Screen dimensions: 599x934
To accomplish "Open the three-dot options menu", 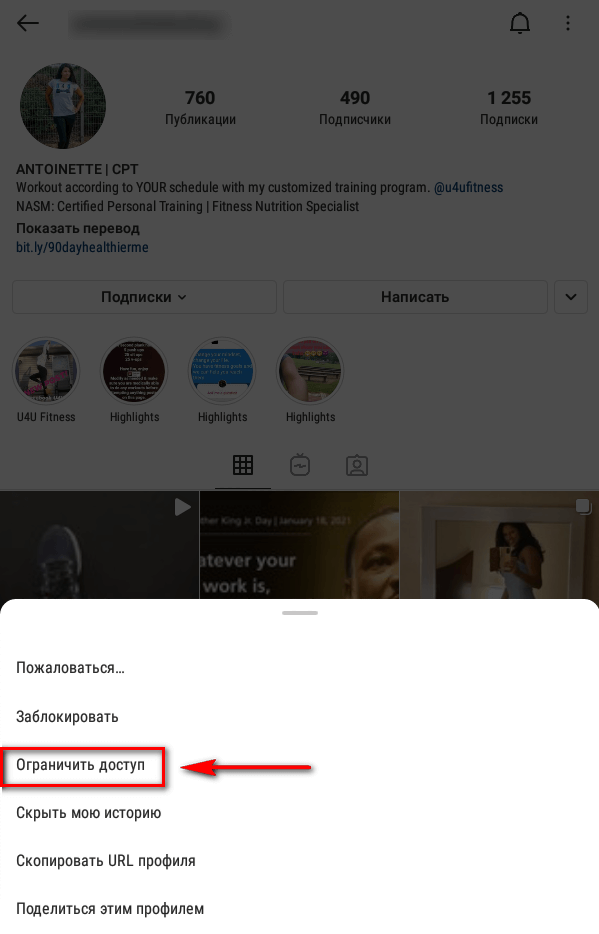I will click(567, 23).
